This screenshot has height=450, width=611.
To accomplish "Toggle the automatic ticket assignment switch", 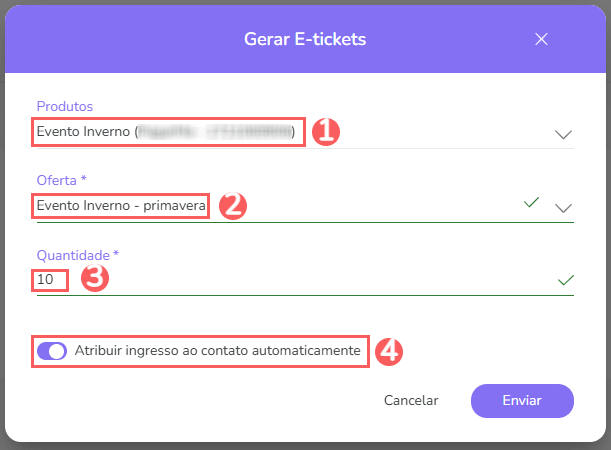I will click(52, 351).
